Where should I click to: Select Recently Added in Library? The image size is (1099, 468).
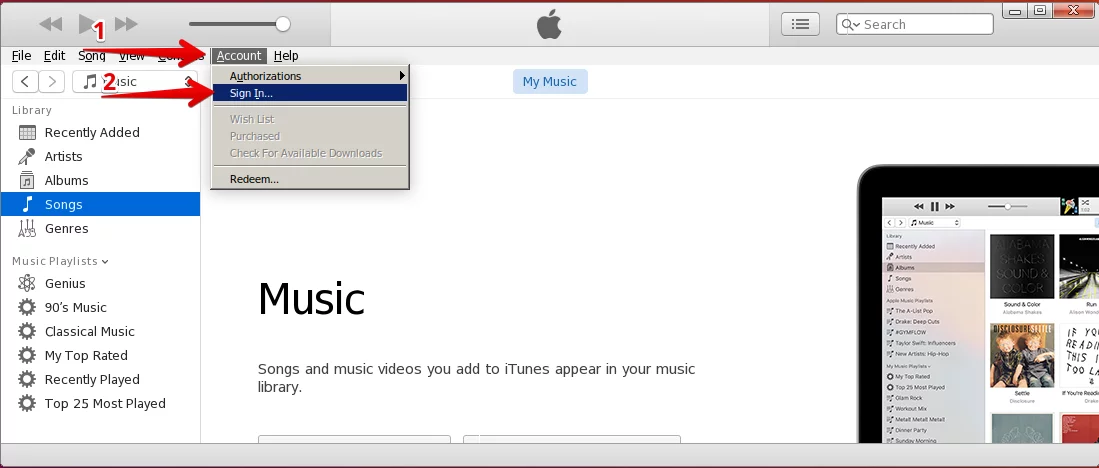[100, 132]
